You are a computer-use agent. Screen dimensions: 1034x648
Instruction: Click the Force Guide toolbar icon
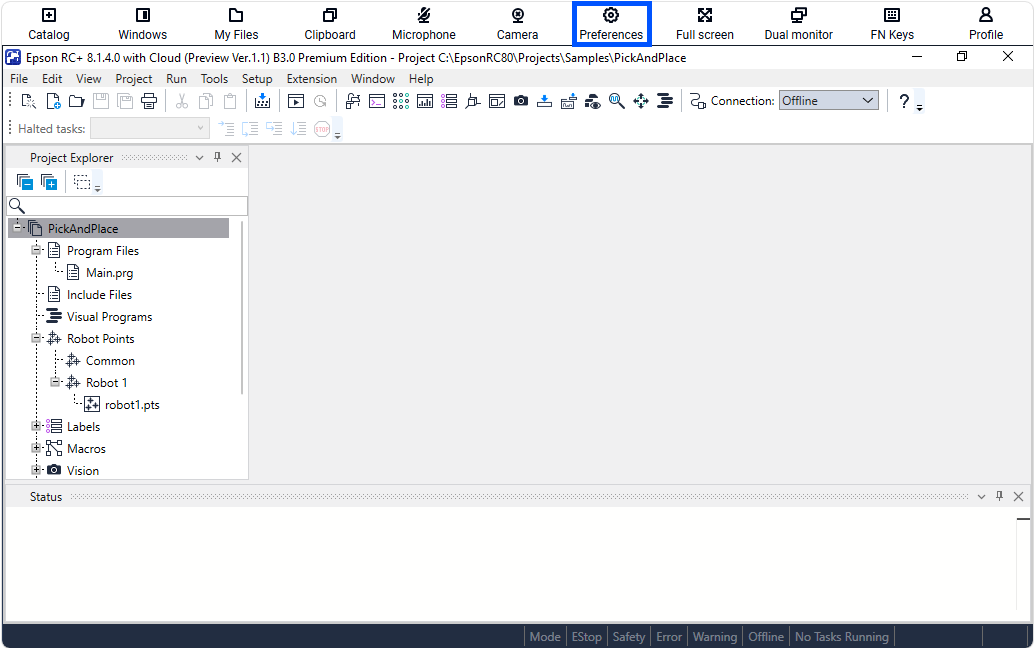pyautogui.click(x=568, y=101)
